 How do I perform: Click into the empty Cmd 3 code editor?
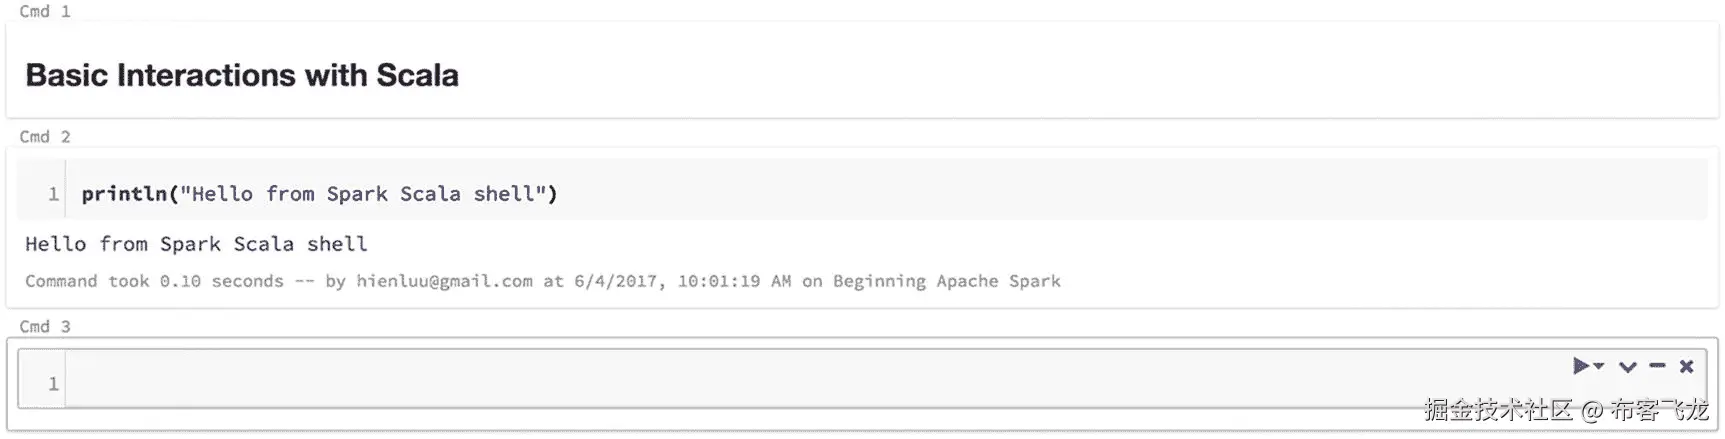click(800, 383)
